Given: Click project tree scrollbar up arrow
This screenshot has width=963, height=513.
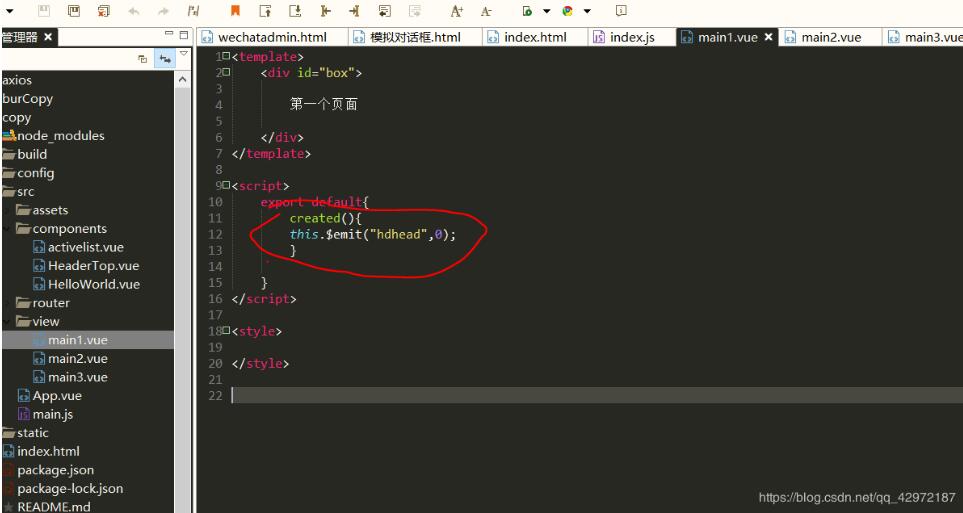Looking at the screenshot, I should [182, 80].
